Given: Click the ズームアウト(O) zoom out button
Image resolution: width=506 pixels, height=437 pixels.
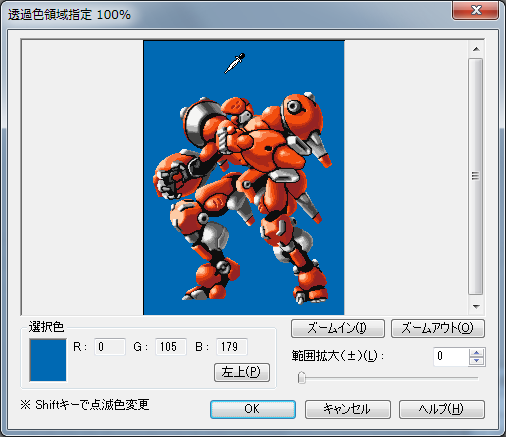Looking at the screenshot, I should click(x=438, y=329).
